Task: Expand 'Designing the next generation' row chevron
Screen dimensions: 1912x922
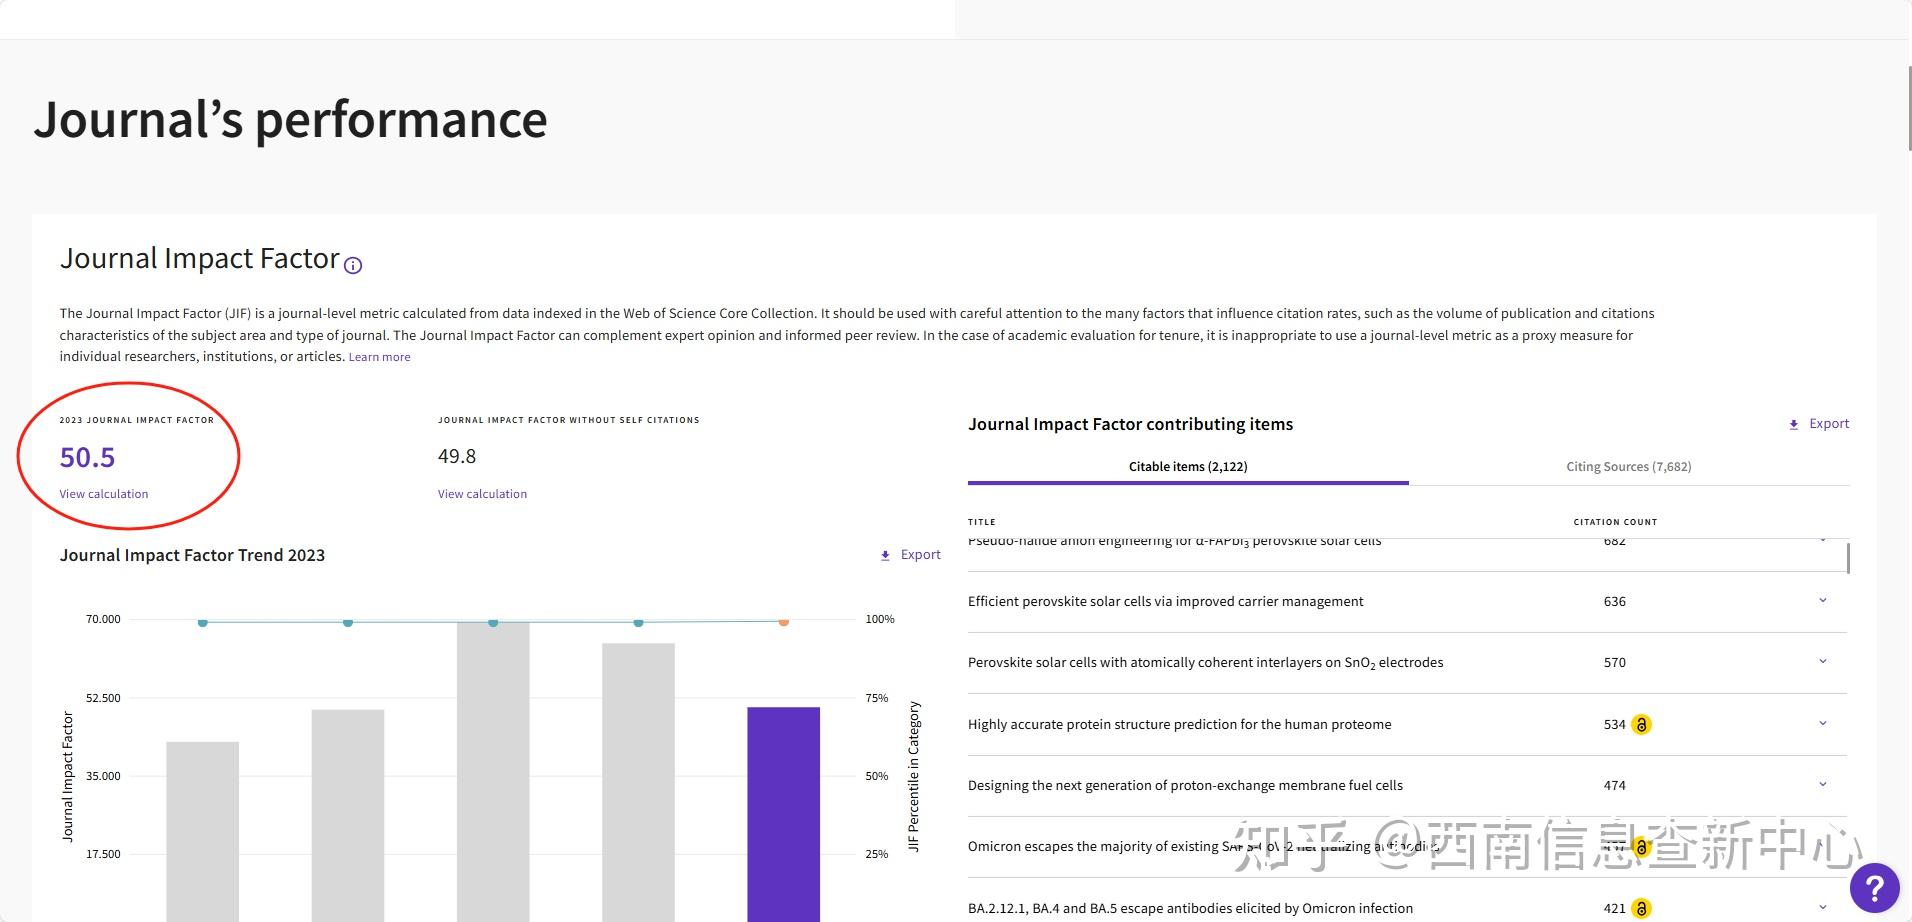Action: pos(1822,785)
